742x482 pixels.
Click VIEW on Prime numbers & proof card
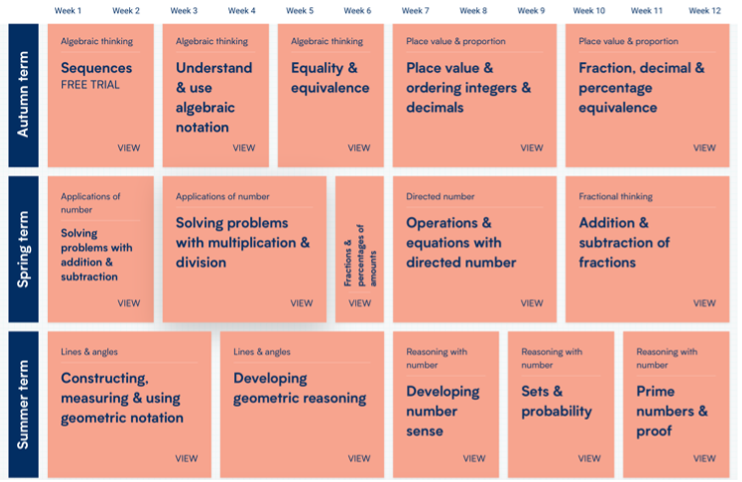coord(704,459)
